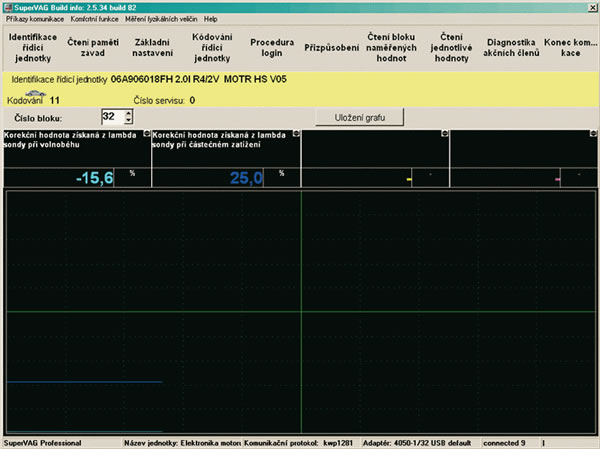Click the connected 9 status entry

pos(504,443)
